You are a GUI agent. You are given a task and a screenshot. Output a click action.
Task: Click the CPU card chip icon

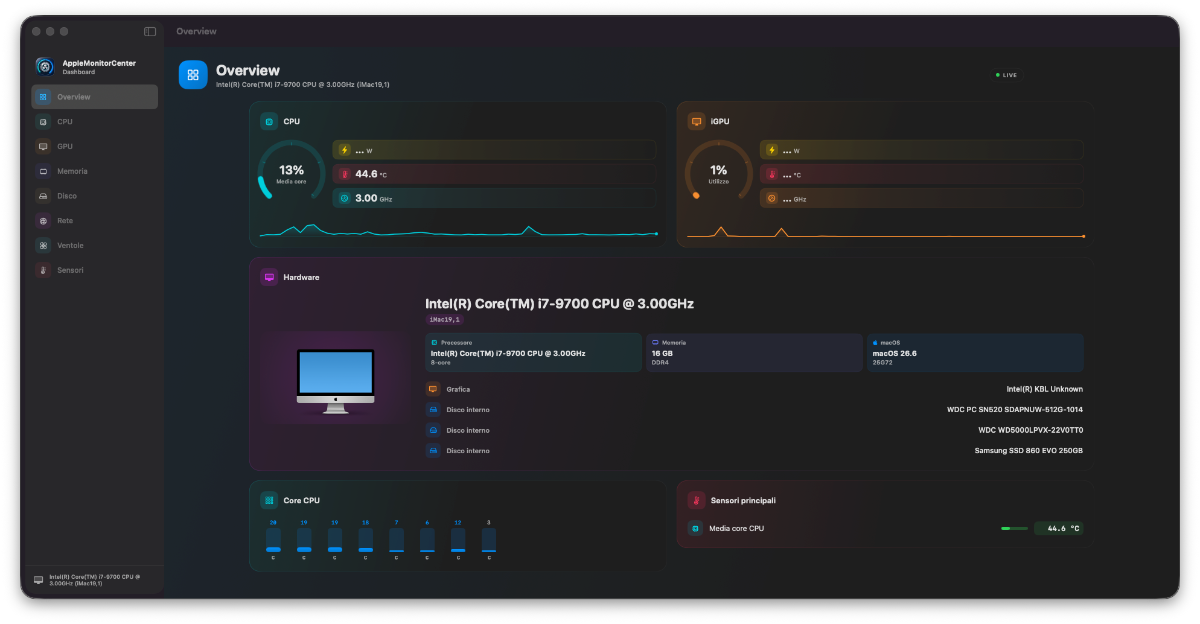click(x=269, y=121)
